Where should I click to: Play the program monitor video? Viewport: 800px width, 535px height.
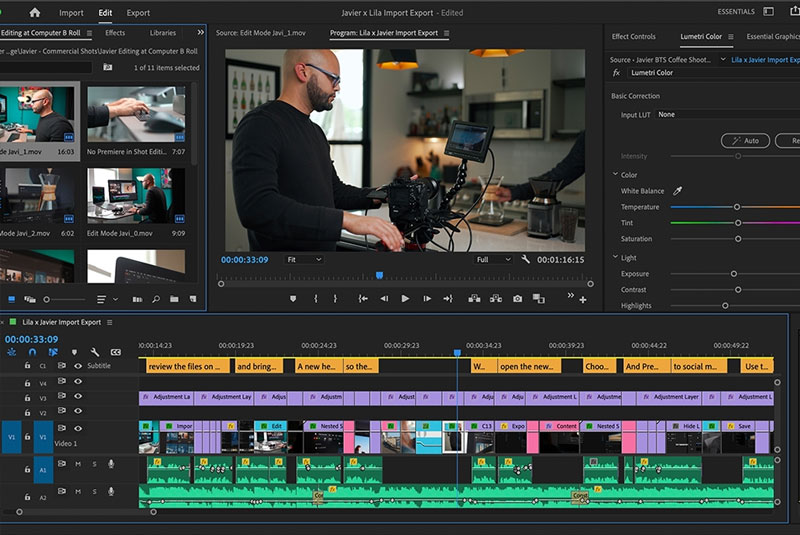pyautogui.click(x=405, y=298)
